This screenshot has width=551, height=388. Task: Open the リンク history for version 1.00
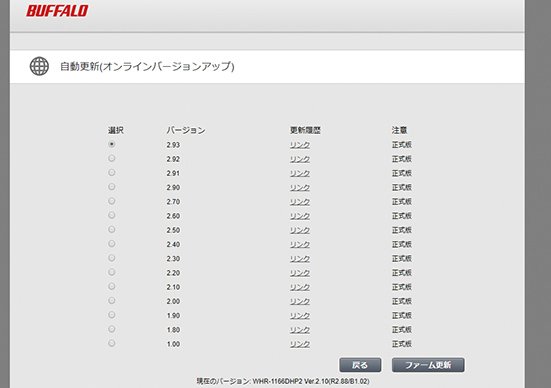[300, 344]
